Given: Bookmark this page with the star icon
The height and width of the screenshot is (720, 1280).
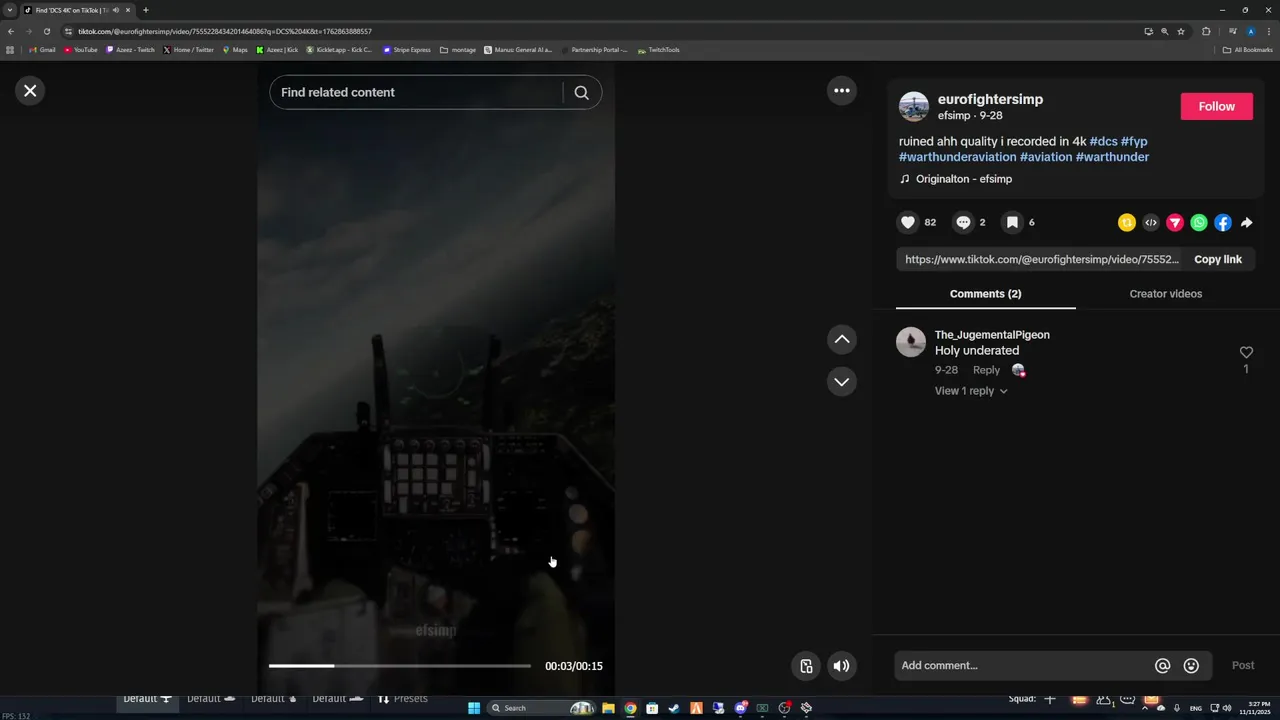Looking at the screenshot, I should [x=1181, y=31].
